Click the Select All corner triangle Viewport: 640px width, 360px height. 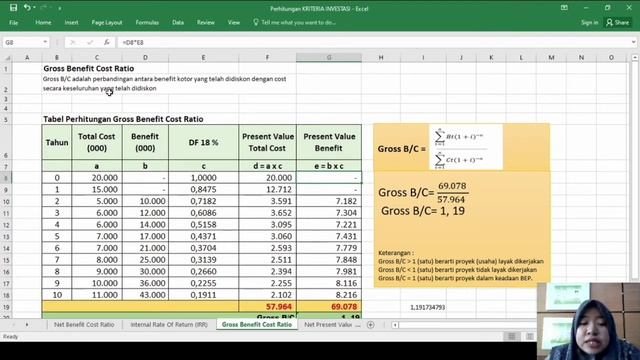[x=7, y=58]
